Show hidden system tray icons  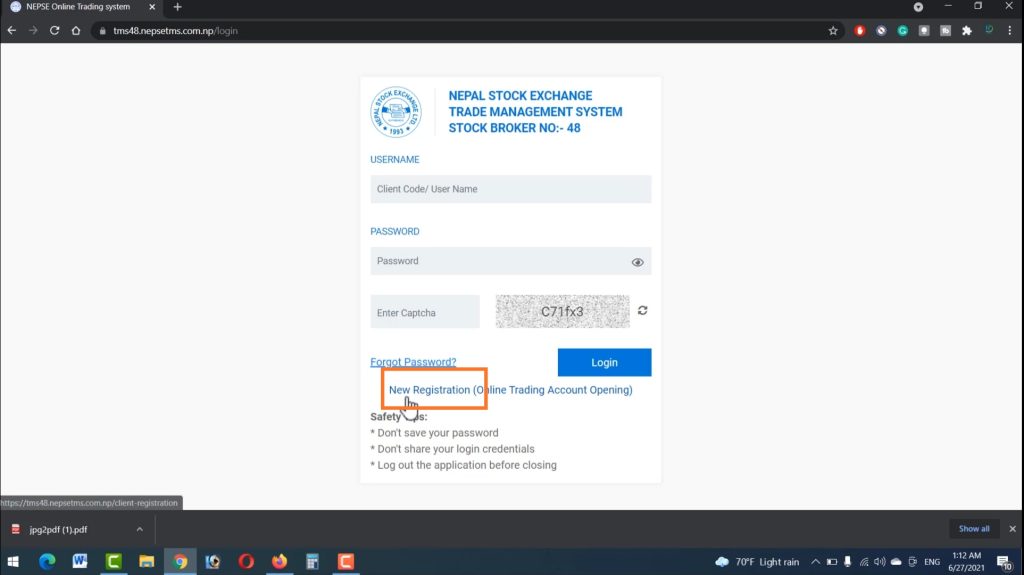[x=816, y=562]
